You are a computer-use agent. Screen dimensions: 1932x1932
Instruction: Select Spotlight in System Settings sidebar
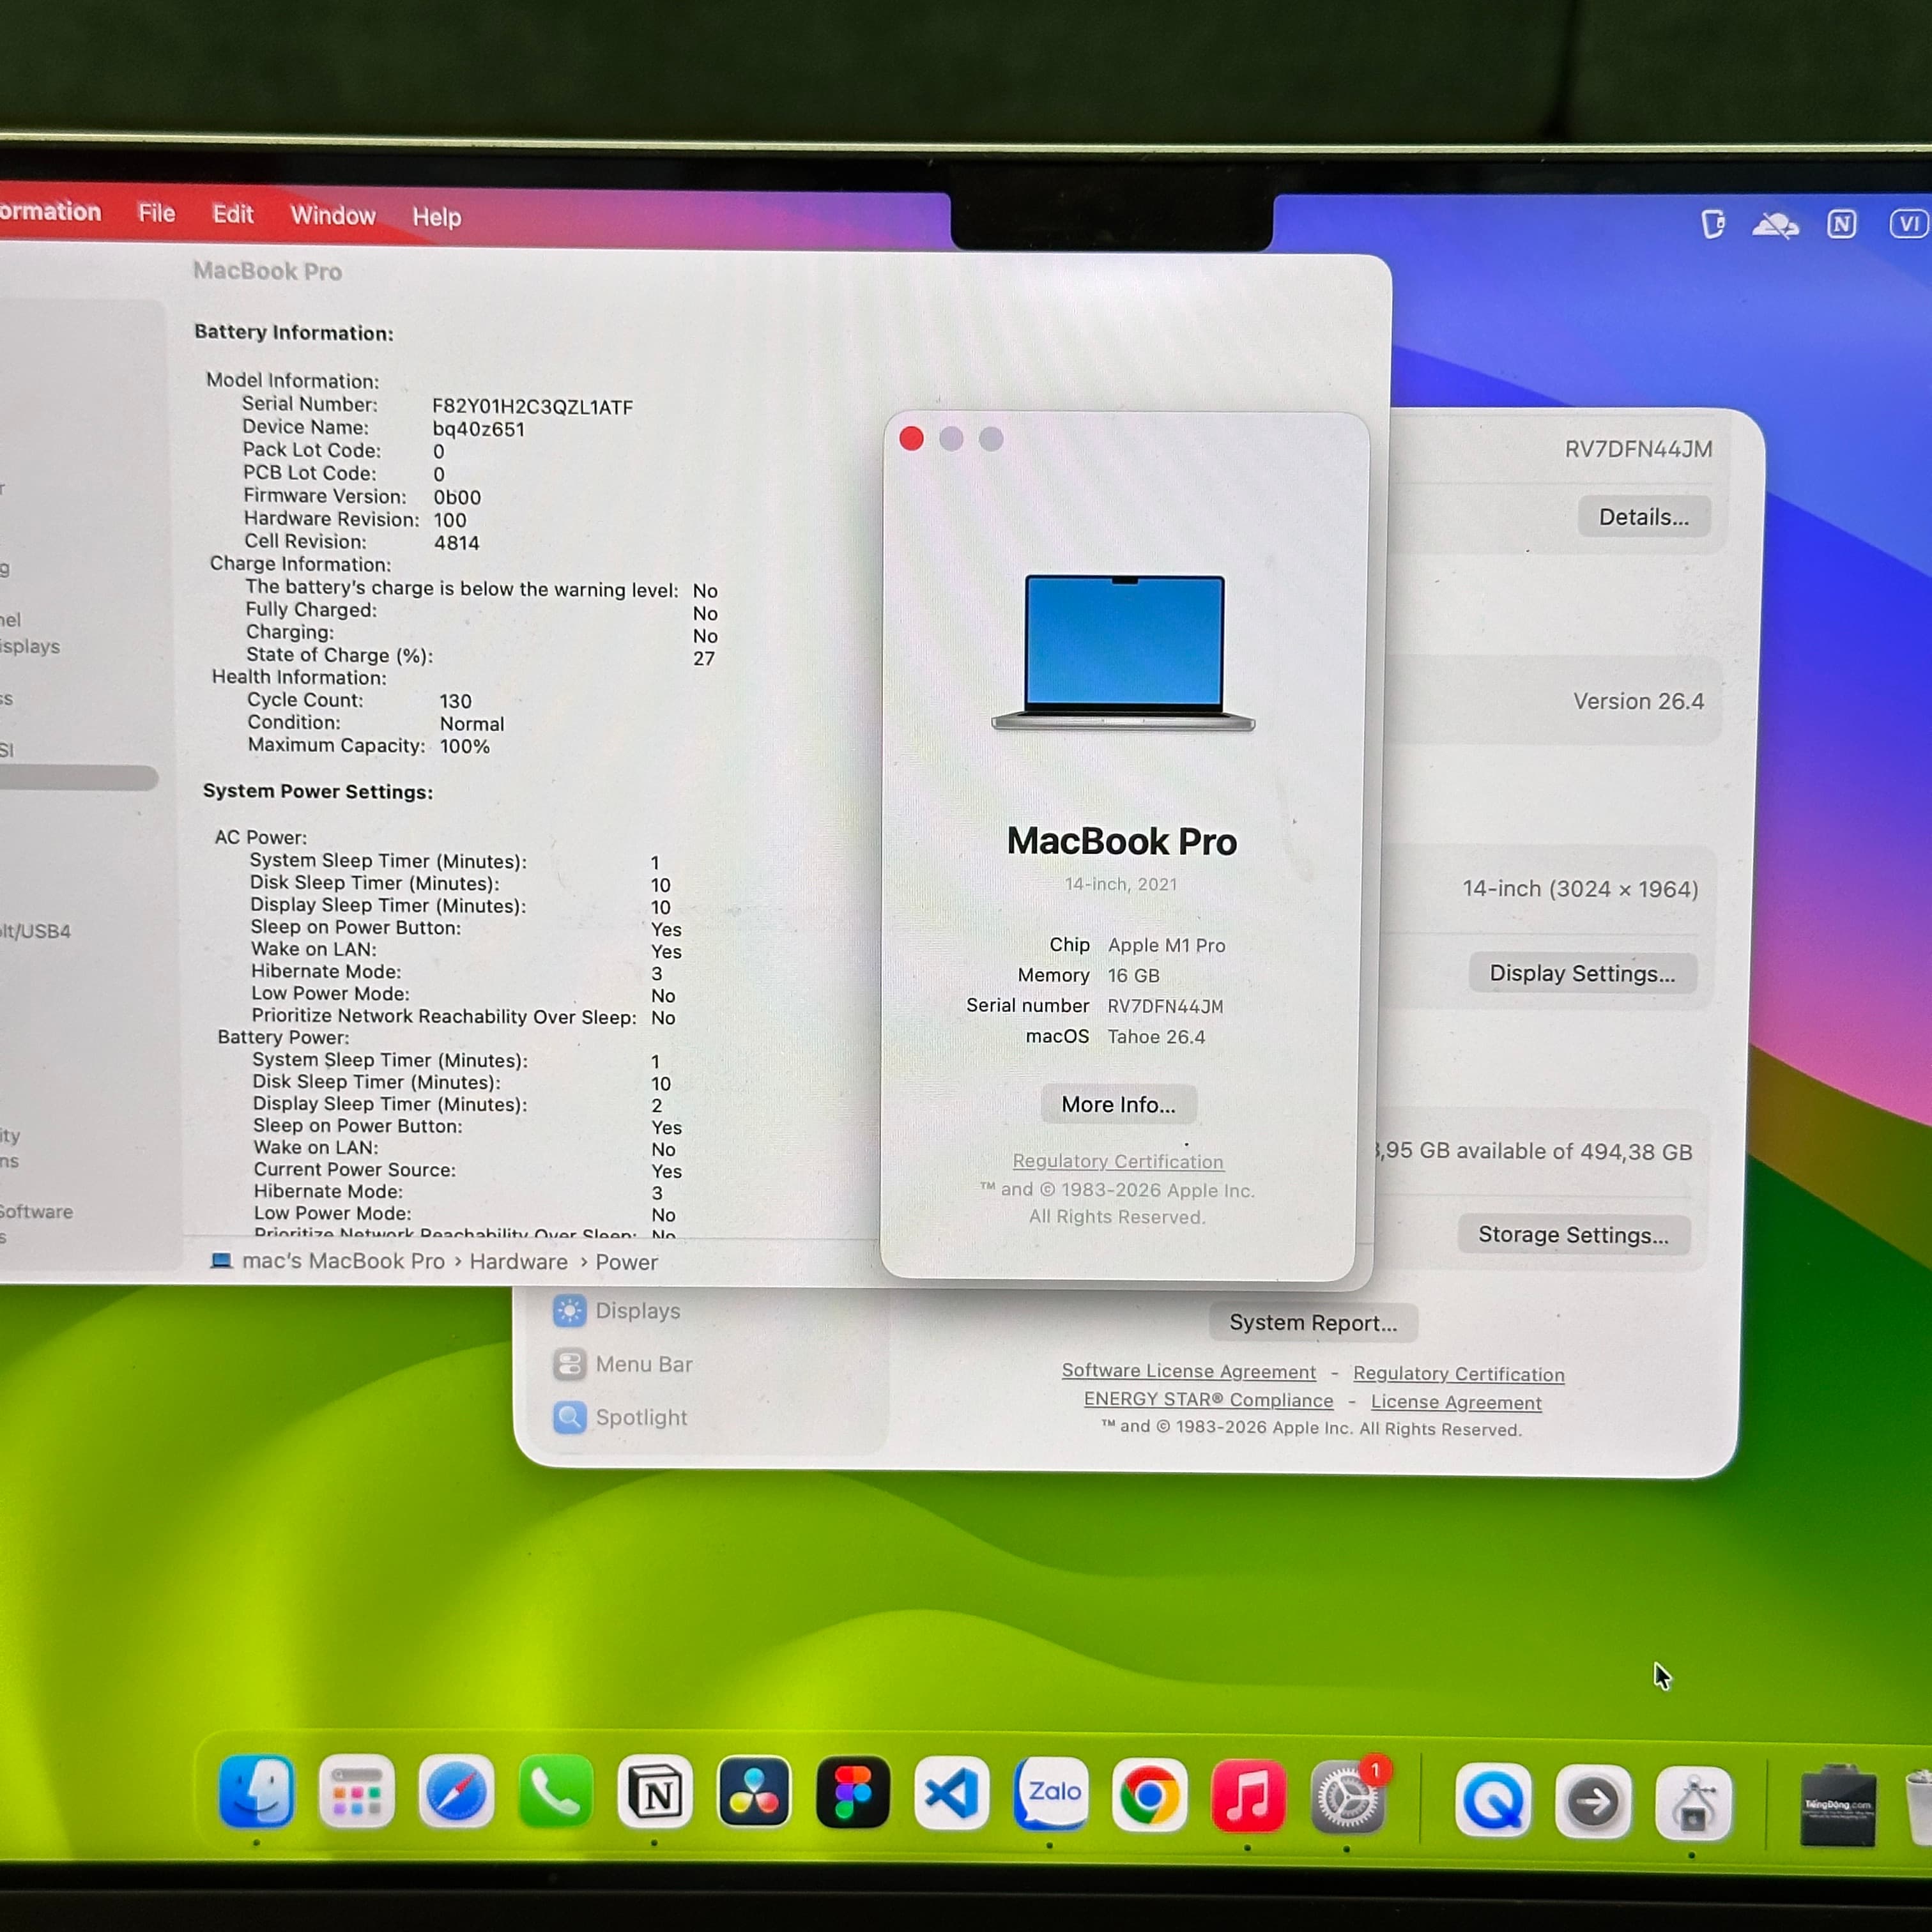pyautogui.click(x=620, y=1417)
